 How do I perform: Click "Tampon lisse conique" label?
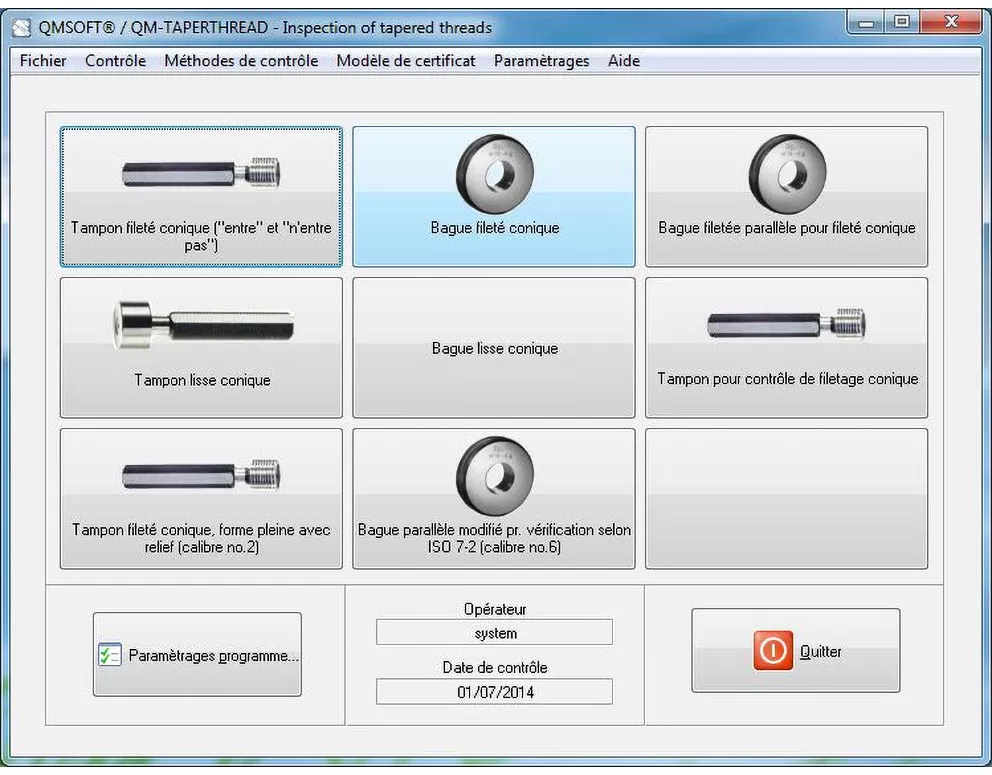(202, 380)
